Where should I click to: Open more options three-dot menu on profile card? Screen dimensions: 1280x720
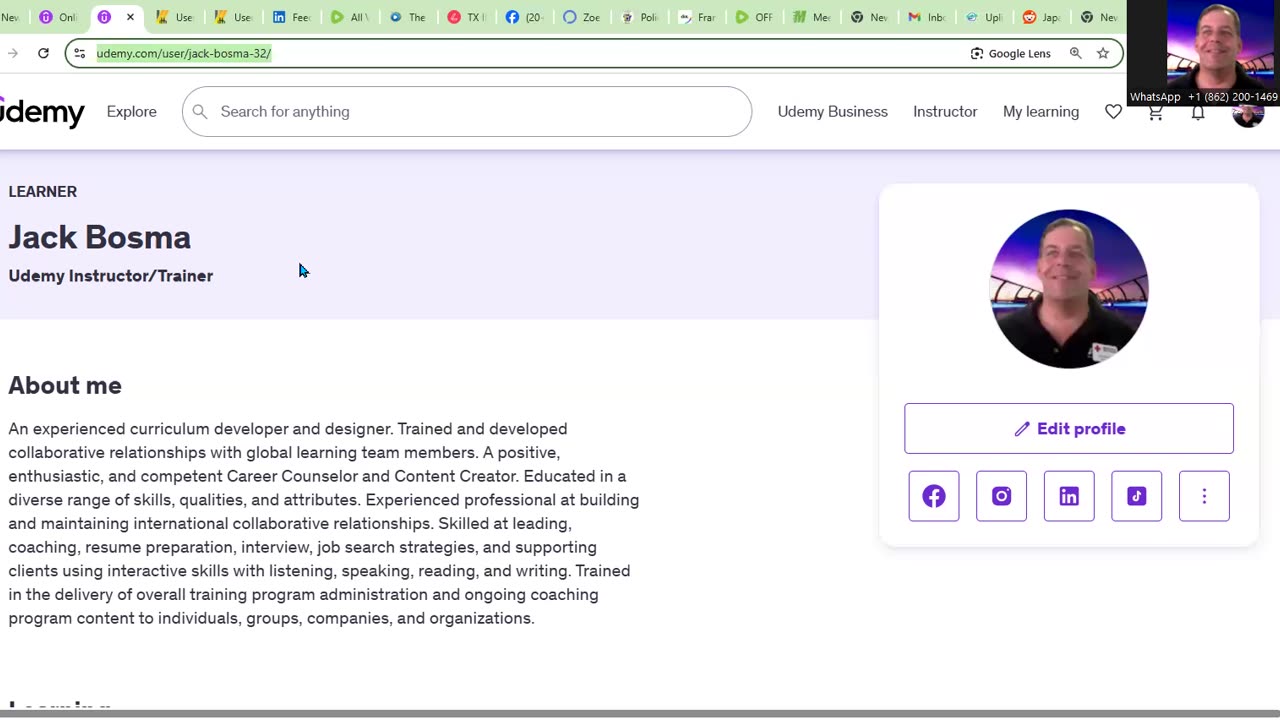[1204, 496]
